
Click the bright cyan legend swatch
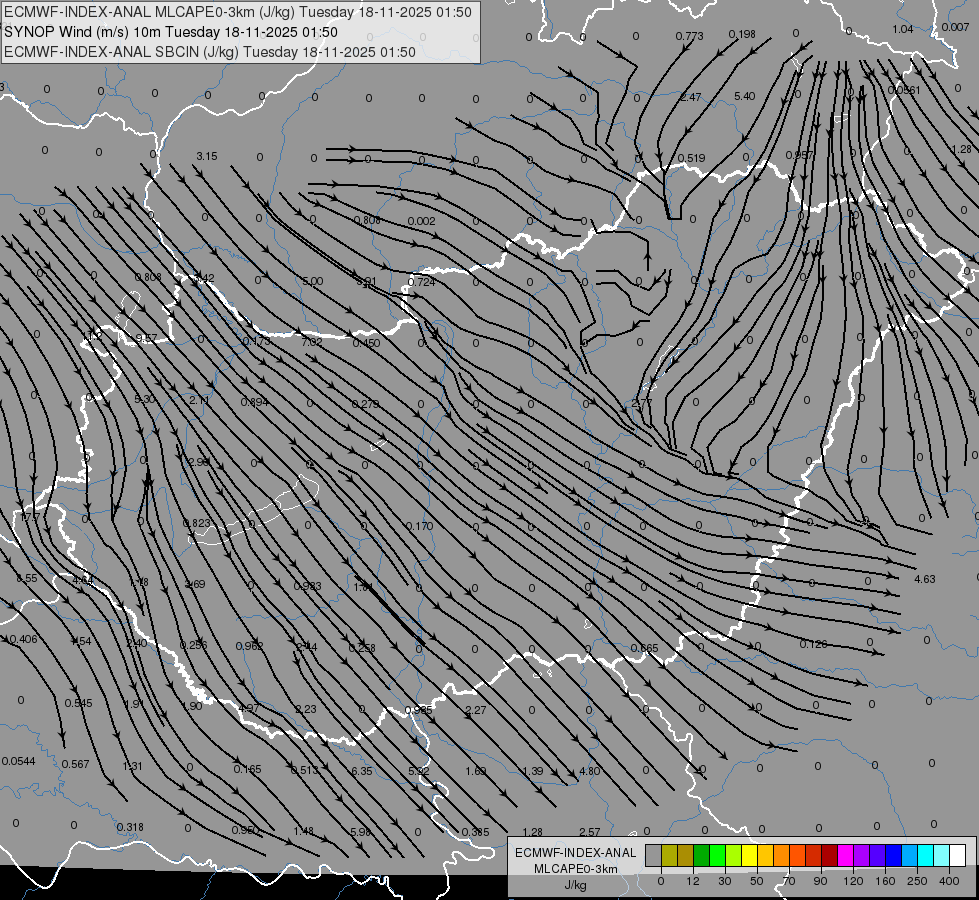(925, 856)
